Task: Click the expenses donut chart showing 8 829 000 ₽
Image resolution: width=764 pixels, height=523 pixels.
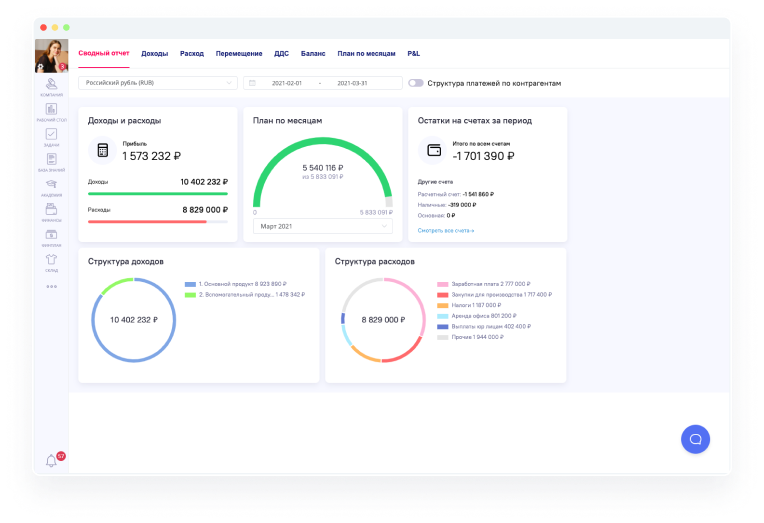Action: pyautogui.click(x=383, y=320)
